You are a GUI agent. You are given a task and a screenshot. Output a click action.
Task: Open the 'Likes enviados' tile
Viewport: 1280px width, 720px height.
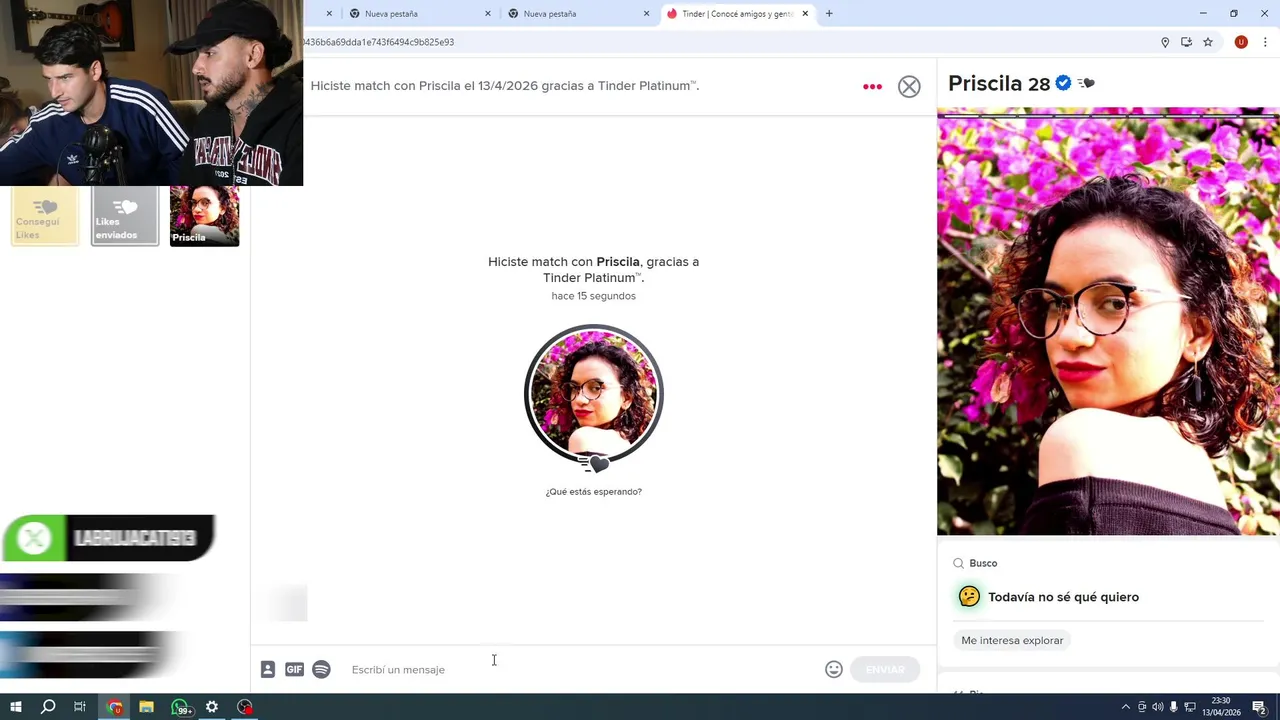click(125, 216)
